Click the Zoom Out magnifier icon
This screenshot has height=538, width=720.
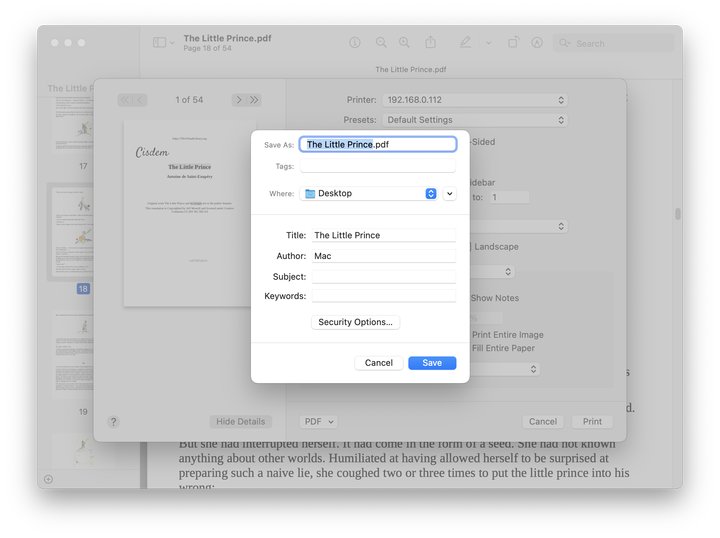click(x=381, y=43)
